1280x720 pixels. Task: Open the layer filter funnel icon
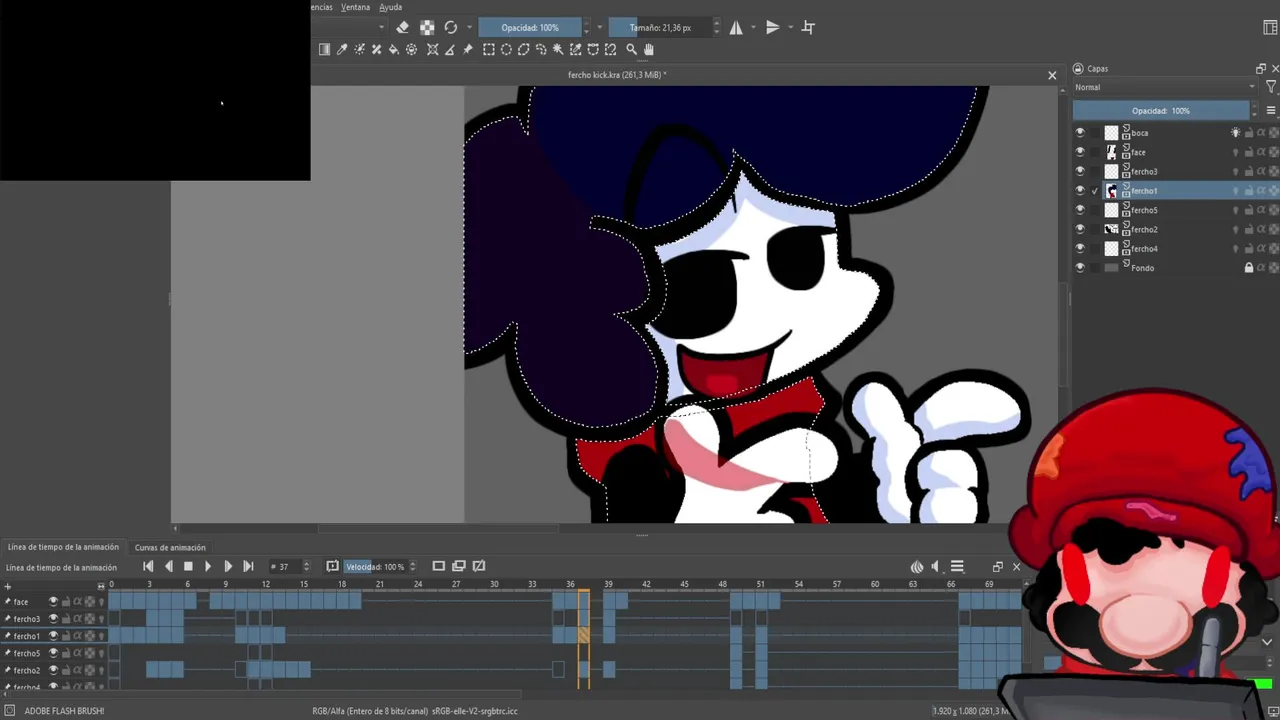click(x=1271, y=87)
